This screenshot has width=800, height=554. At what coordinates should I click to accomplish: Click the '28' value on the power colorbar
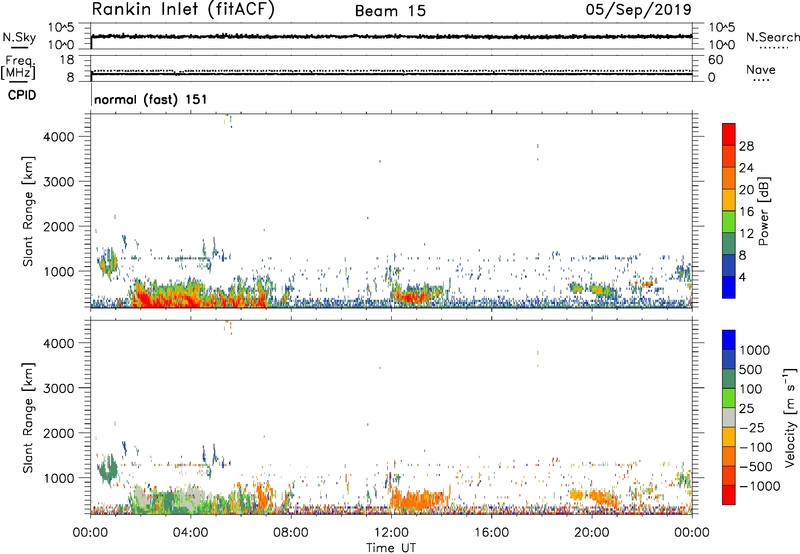746,146
